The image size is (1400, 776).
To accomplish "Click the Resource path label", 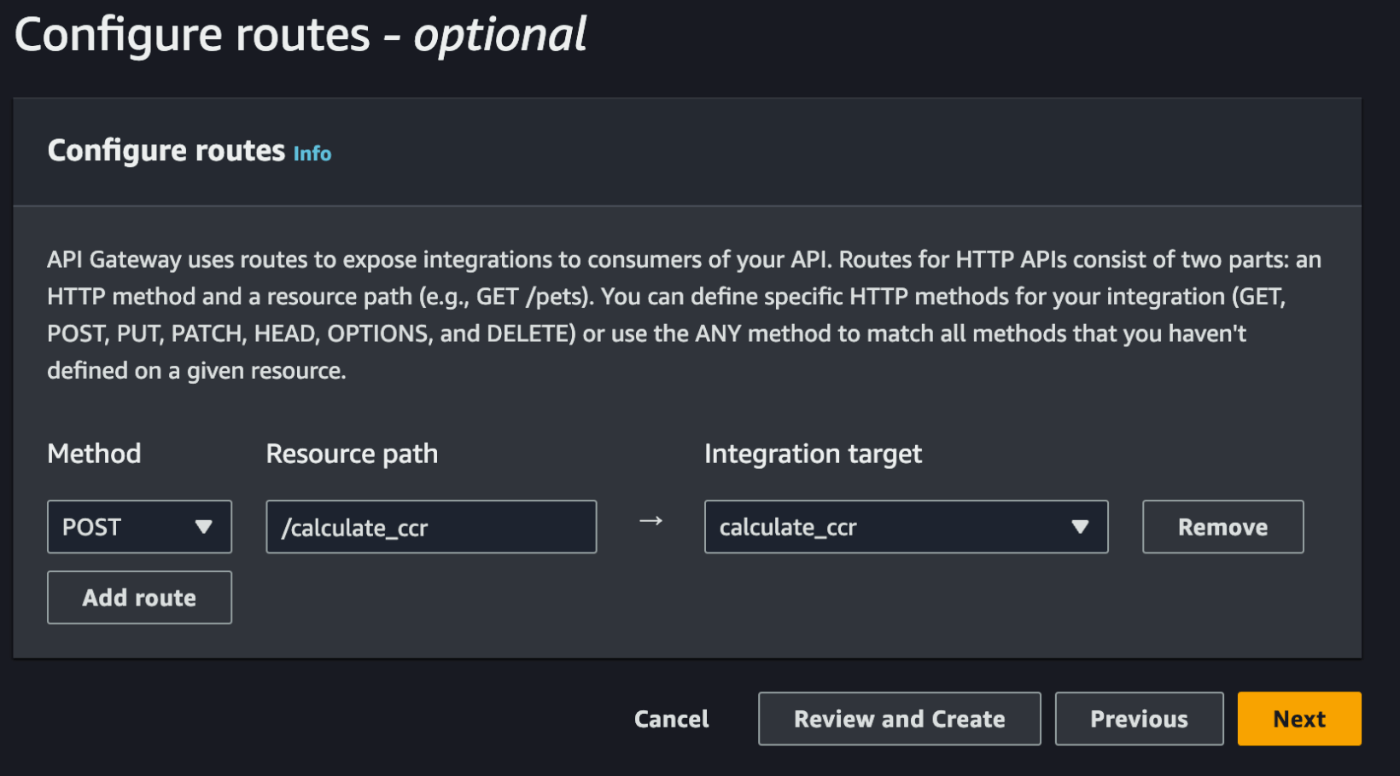I will (352, 454).
